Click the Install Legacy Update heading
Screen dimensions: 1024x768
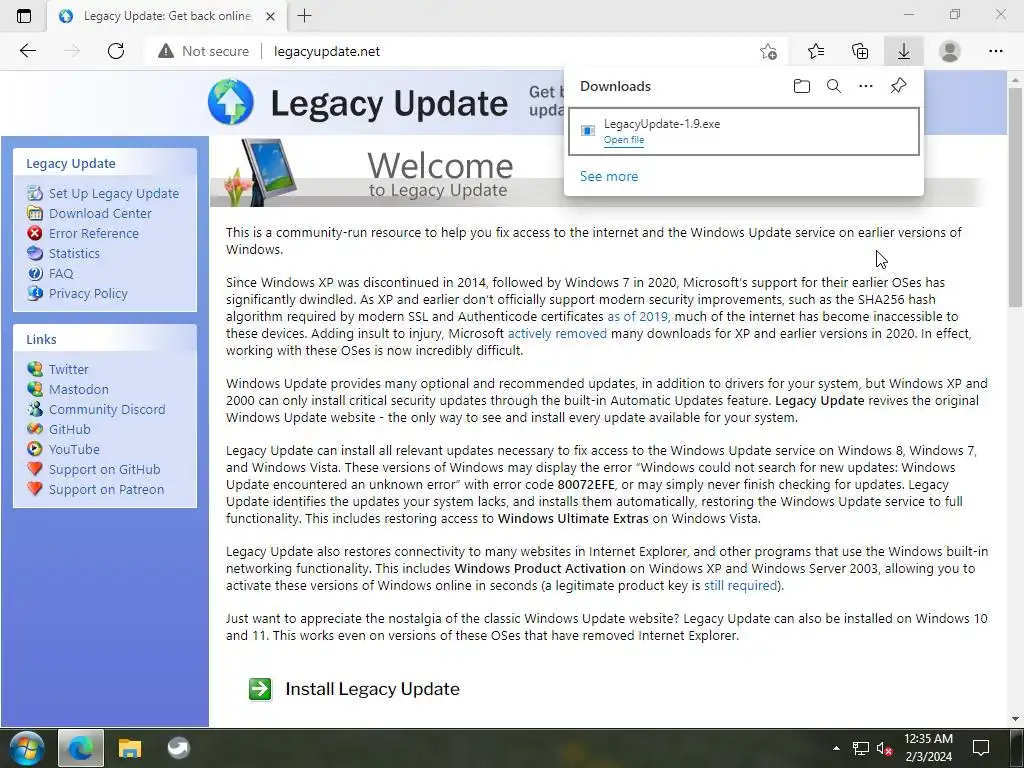[x=372, y=689]
